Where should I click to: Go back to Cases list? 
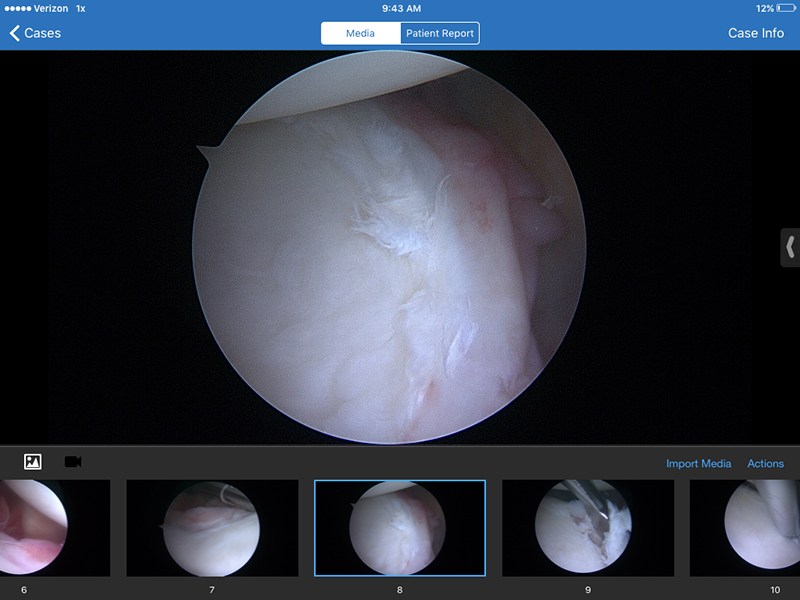point(35,33)
